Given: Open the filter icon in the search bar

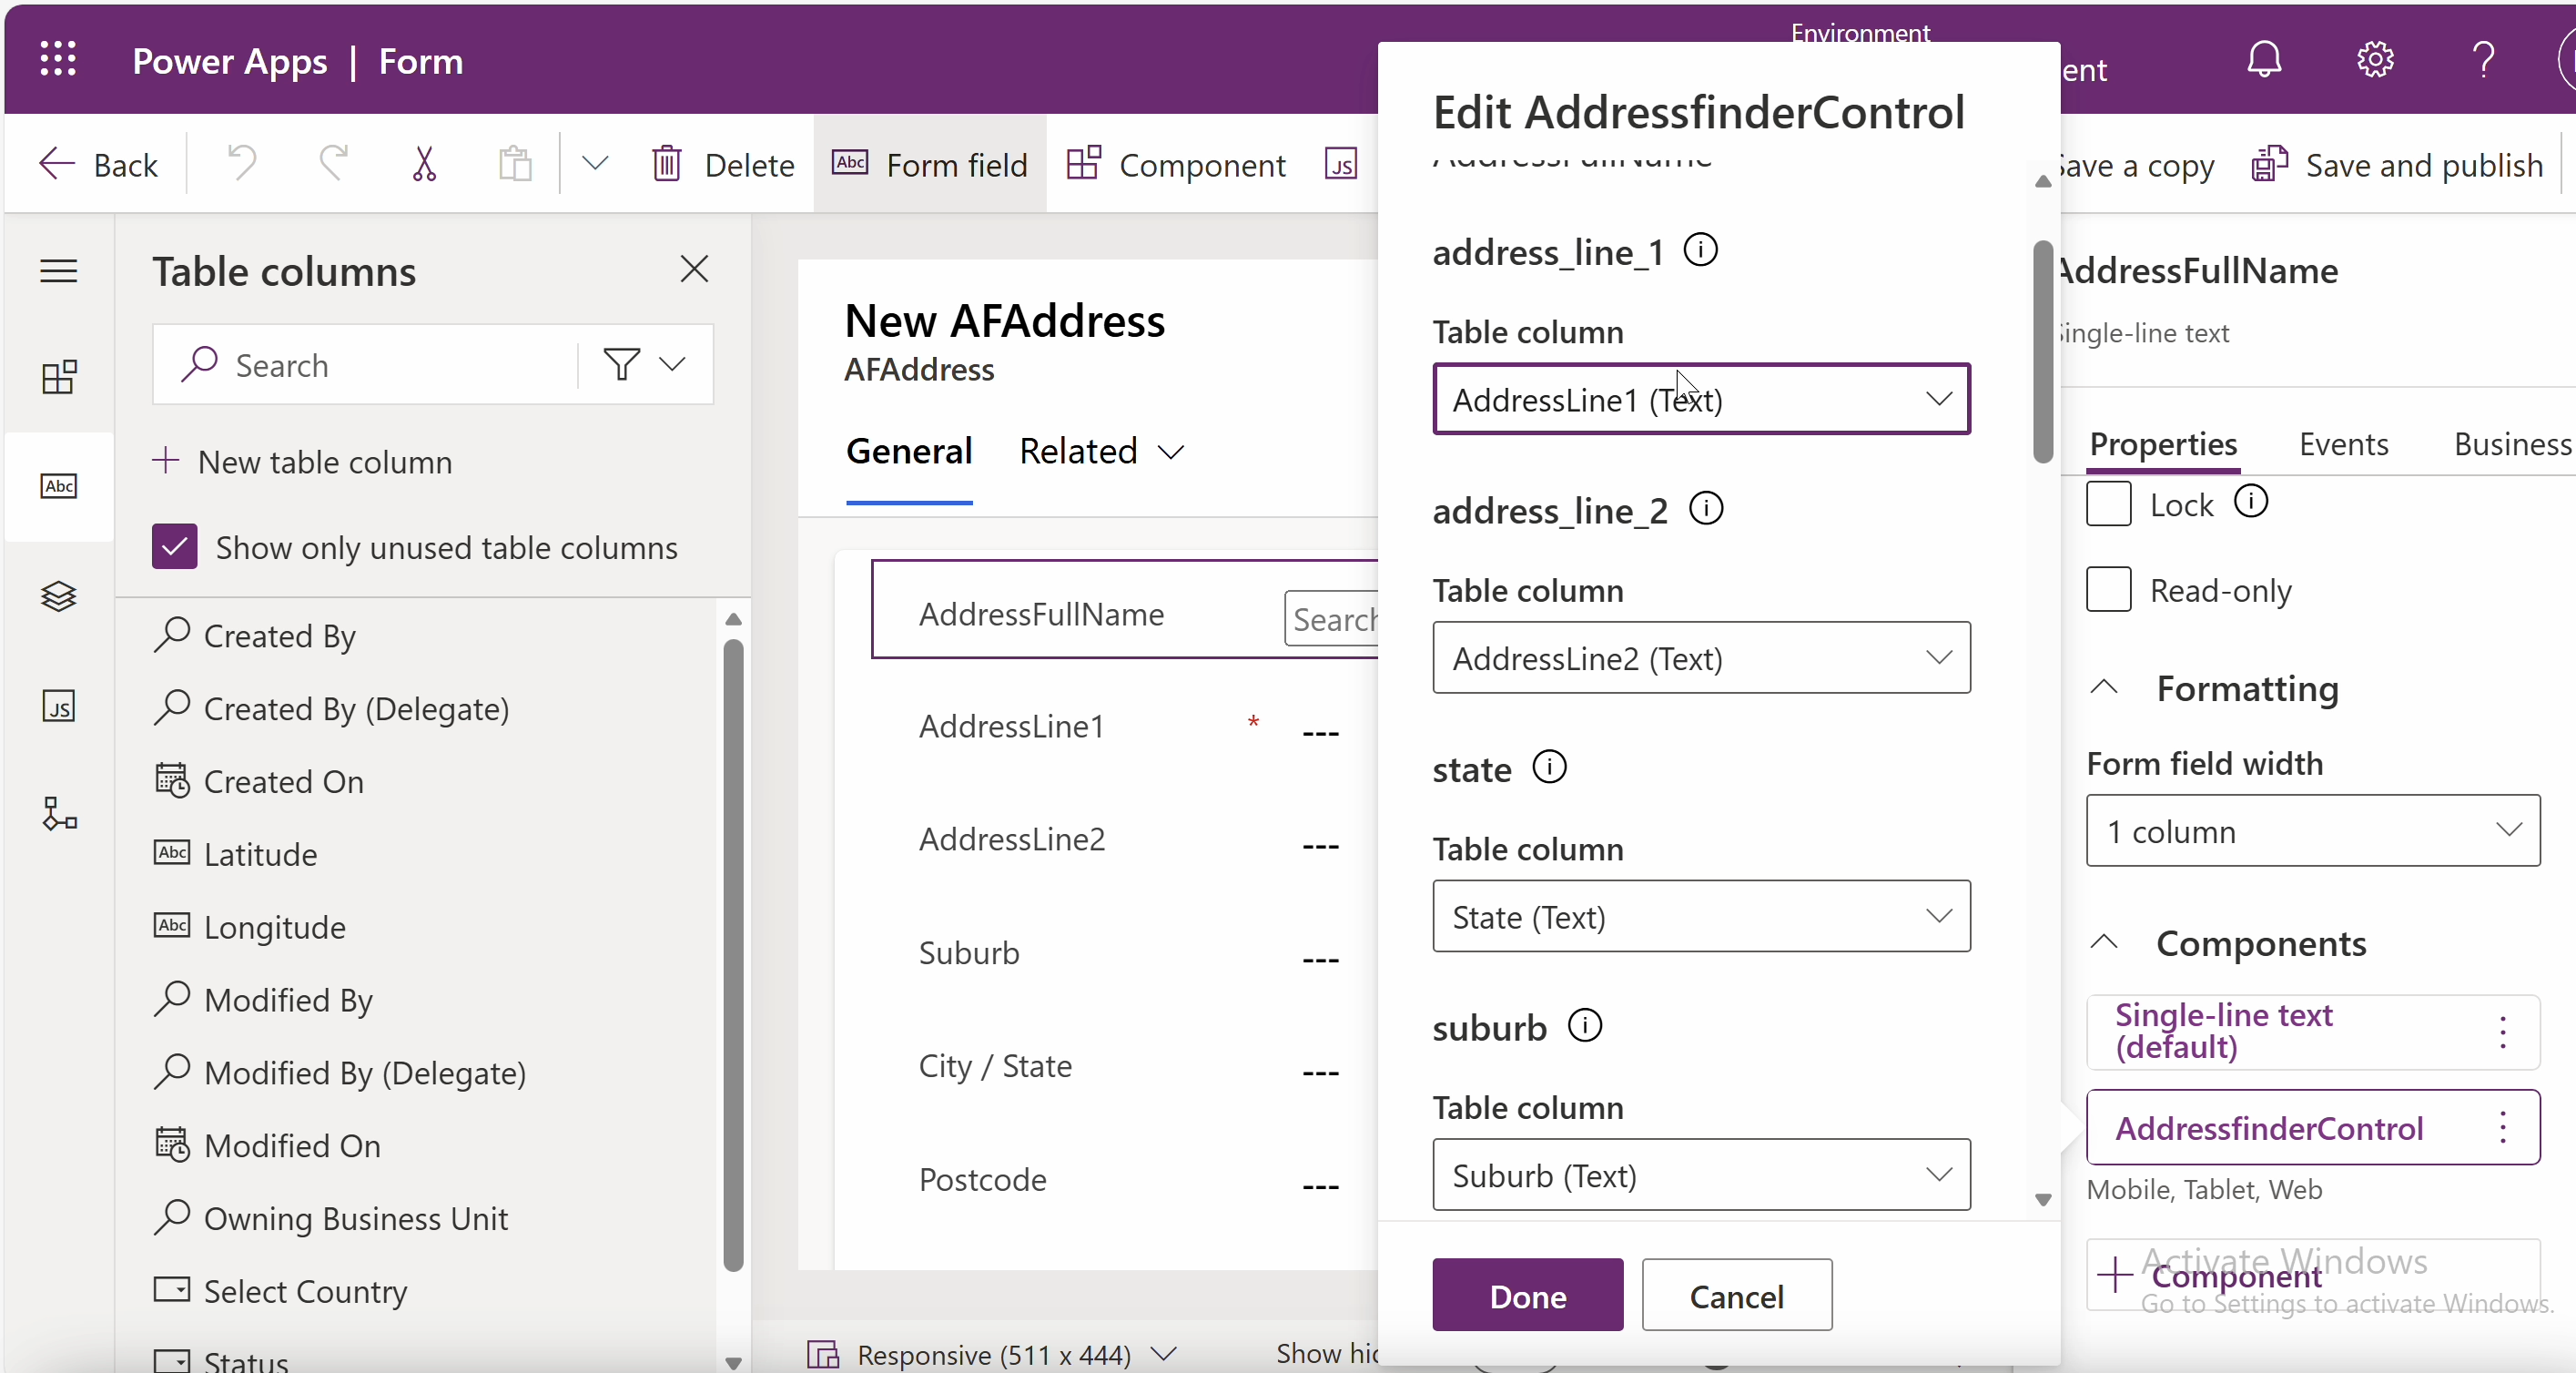Looking at the screenshot, I should coord(622,364).
